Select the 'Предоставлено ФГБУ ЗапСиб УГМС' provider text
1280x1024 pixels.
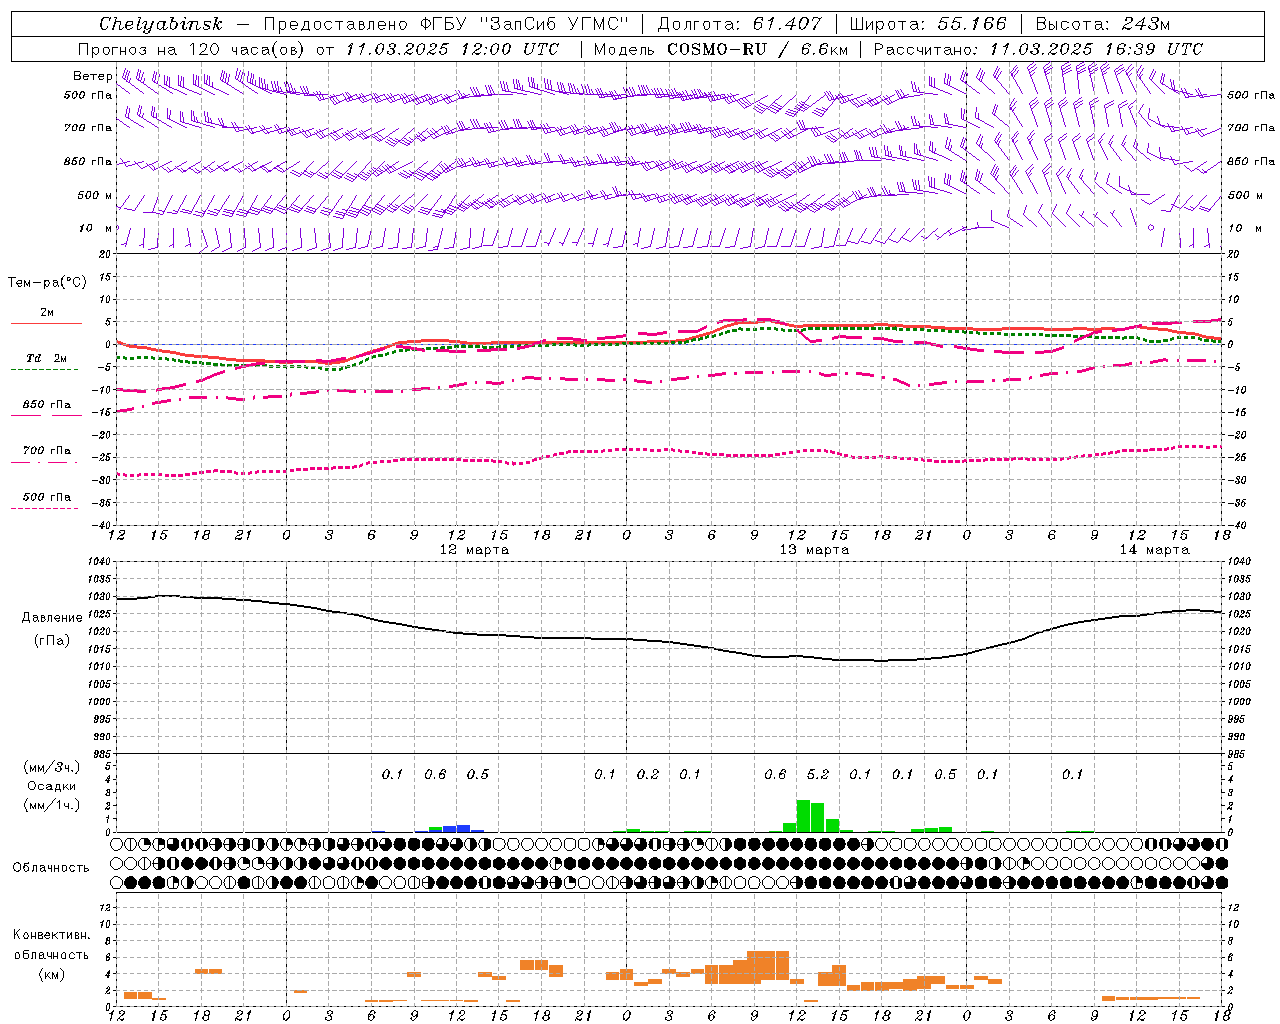coord(446,24)
